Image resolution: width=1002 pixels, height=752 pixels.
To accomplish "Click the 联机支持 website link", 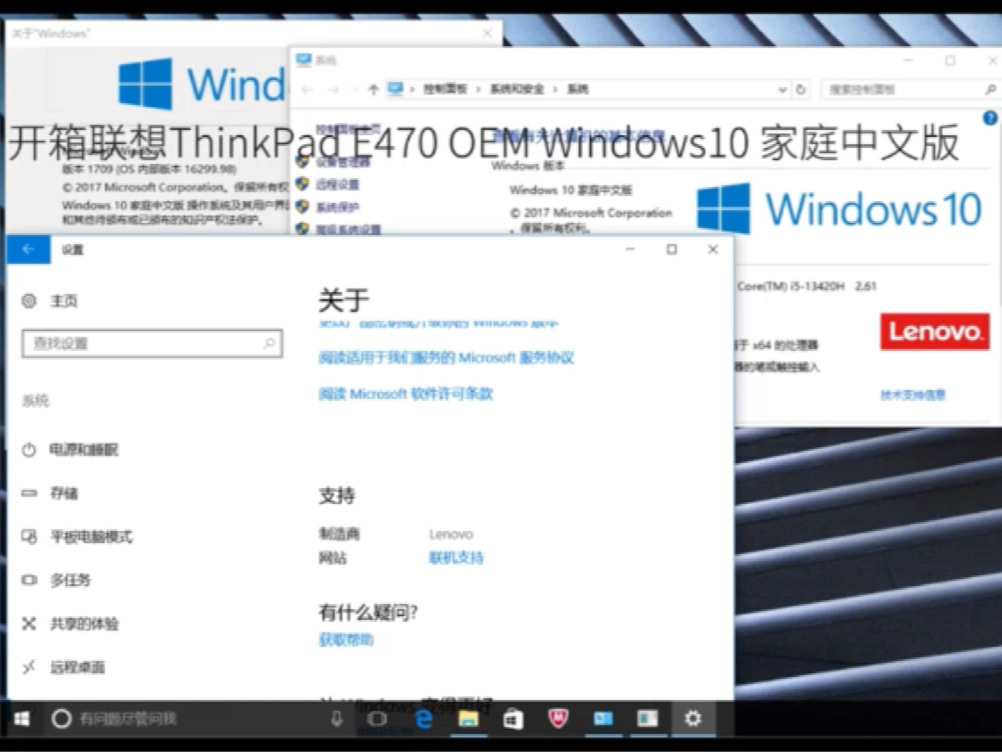I will point(456,558).
